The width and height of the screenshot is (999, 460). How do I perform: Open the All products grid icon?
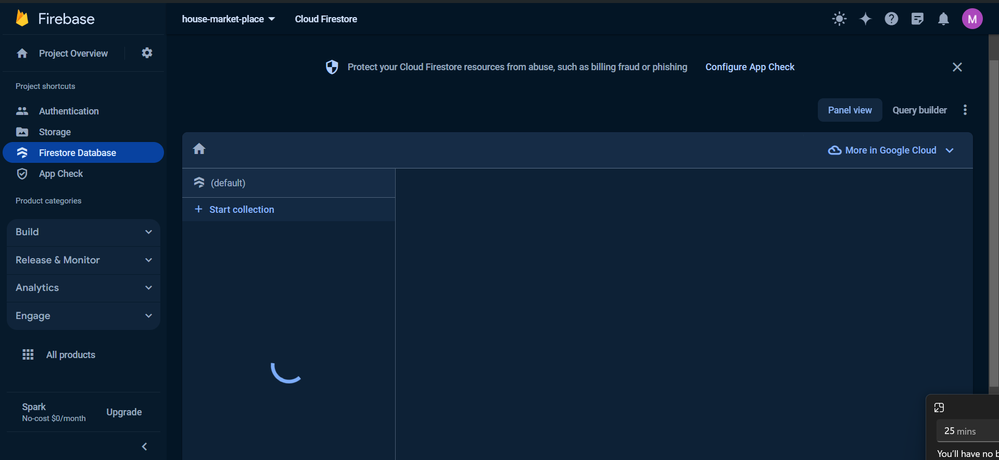pyautogui.click(x=28, y=355)
